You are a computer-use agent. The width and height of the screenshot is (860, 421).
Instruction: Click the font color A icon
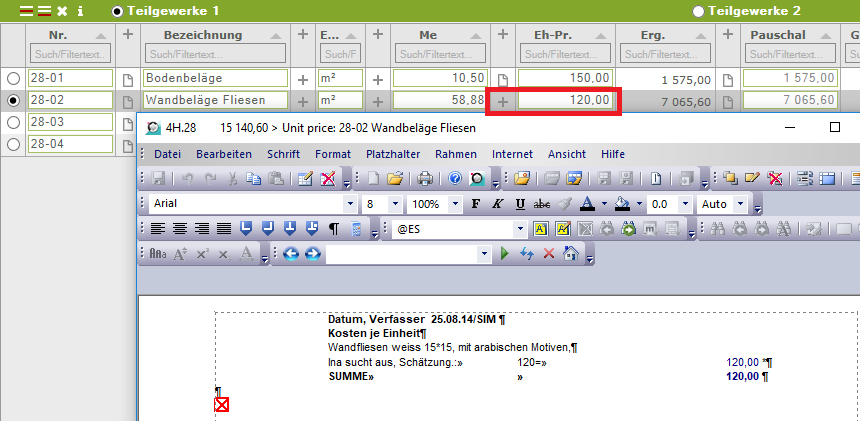pos(588,204)
